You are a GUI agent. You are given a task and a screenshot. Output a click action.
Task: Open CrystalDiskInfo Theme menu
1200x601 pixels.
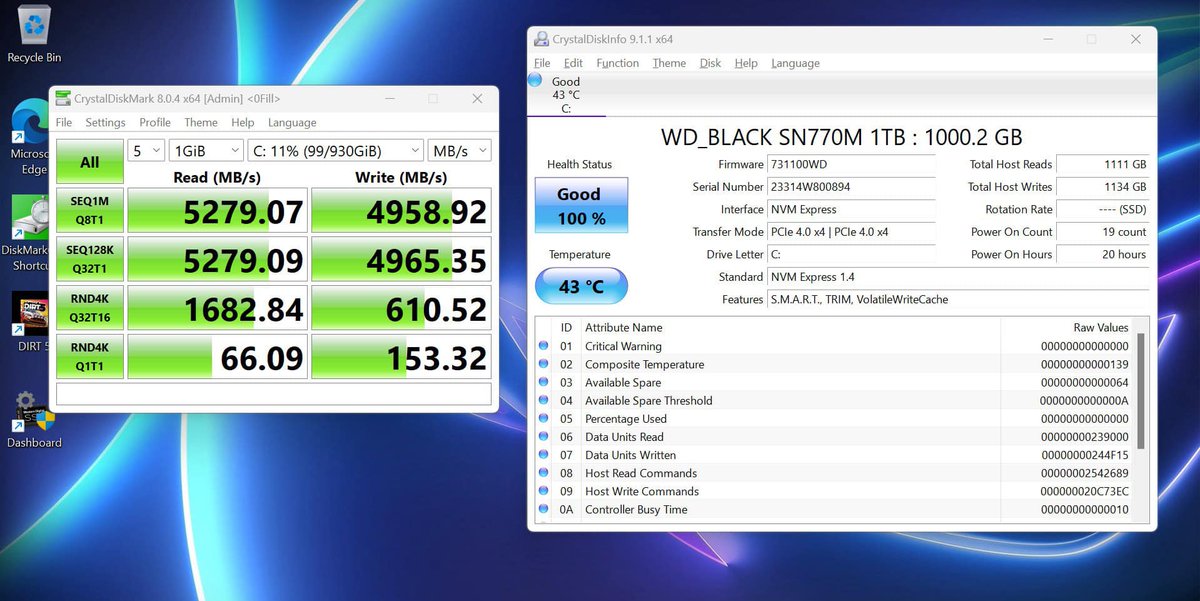(x=669, y=63)
